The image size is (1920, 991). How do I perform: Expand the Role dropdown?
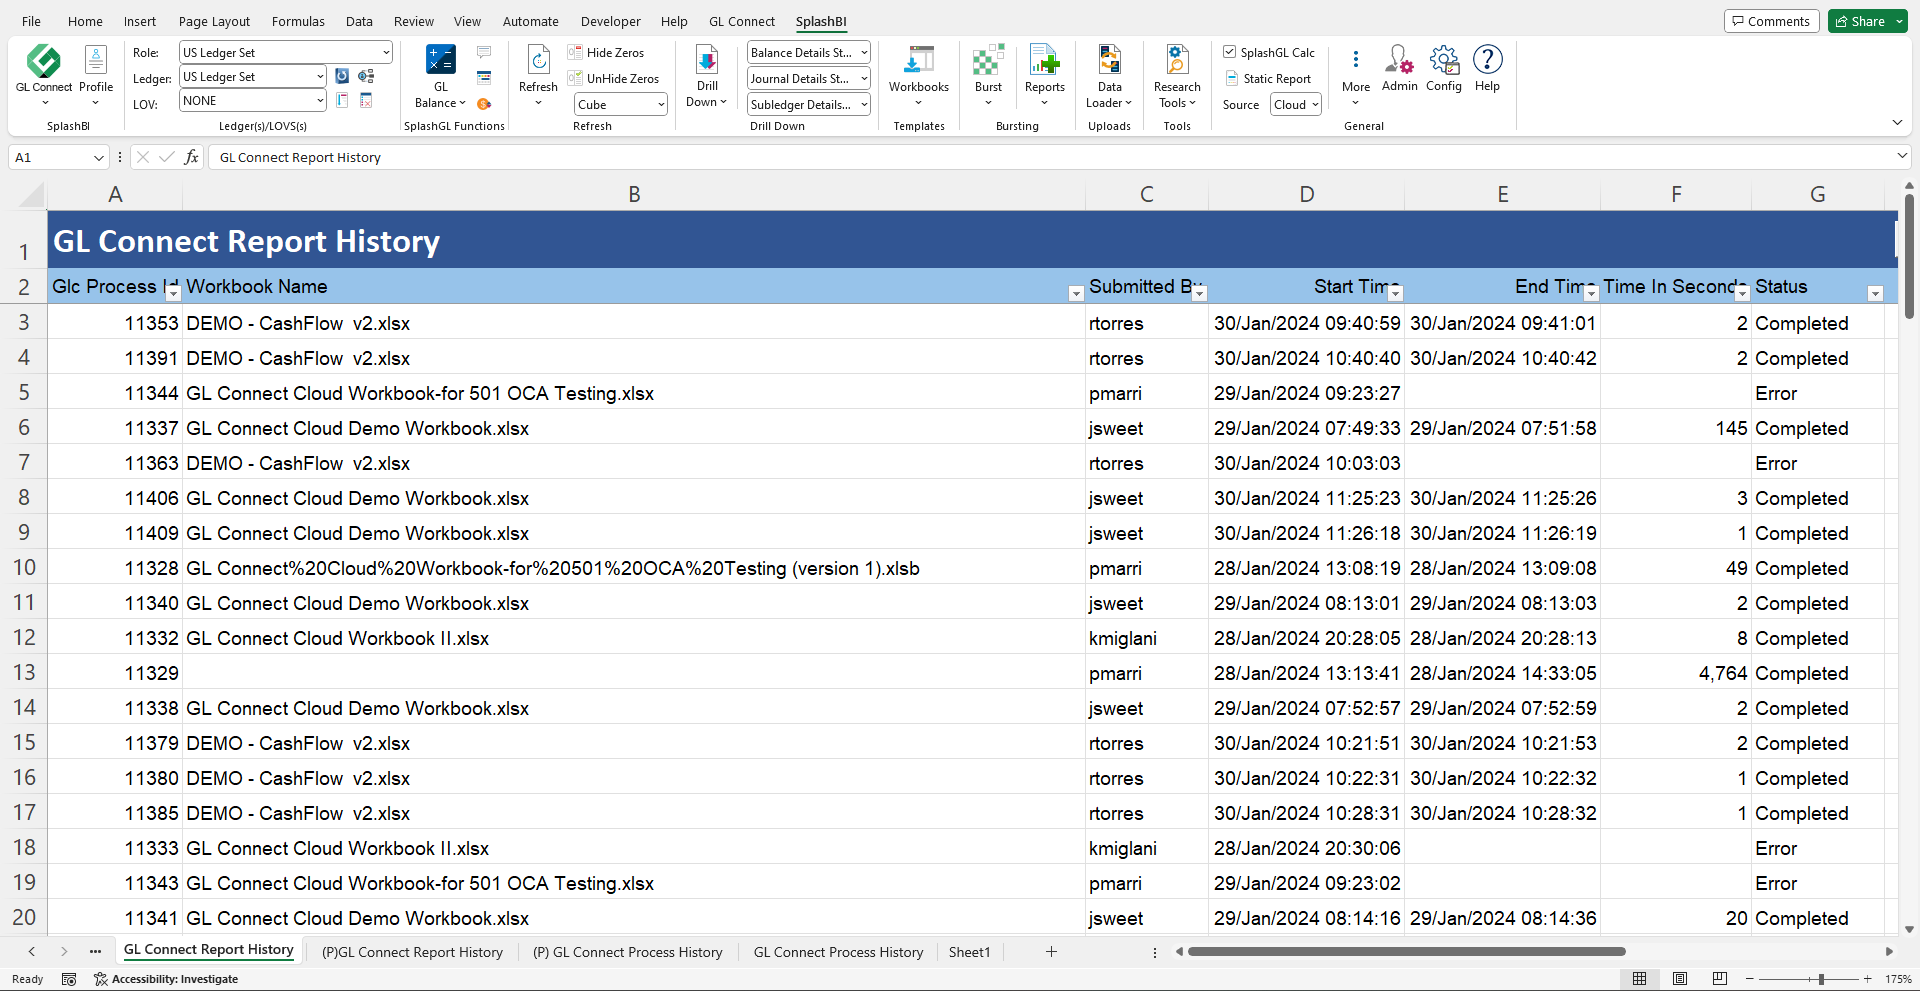[x=386, y=53]
